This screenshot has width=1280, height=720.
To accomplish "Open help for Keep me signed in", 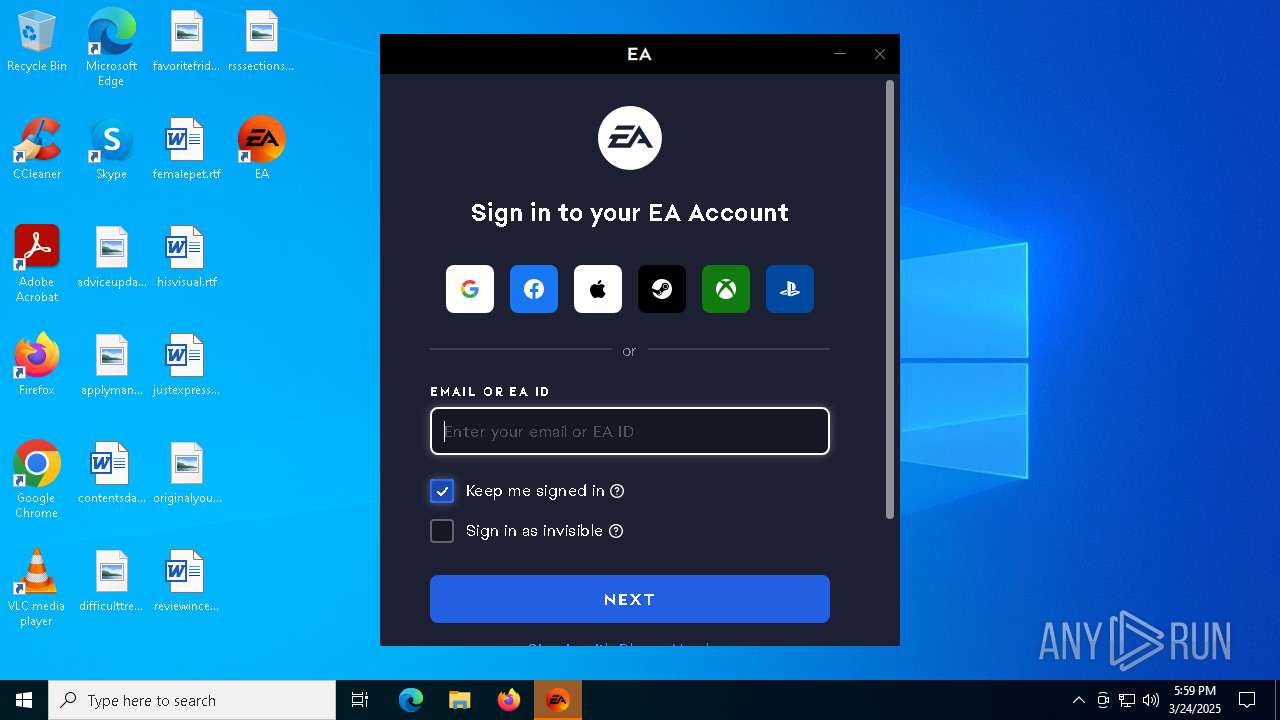I will (617, 491).
